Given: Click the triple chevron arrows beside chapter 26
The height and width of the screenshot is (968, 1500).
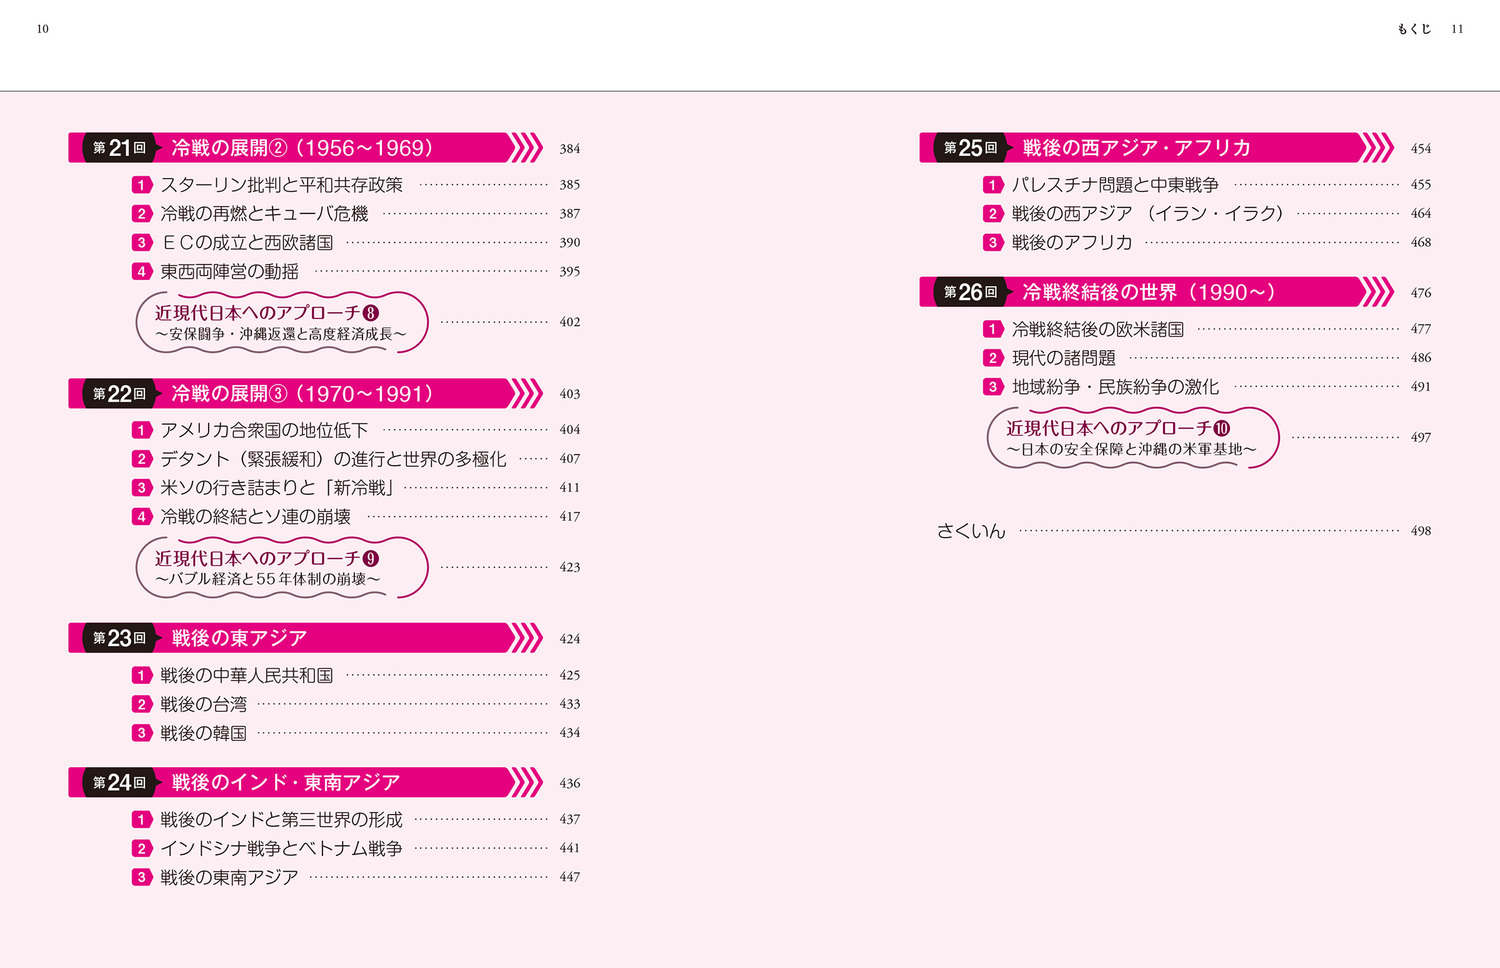Looking at the screenshot, I should point(1378,292).
